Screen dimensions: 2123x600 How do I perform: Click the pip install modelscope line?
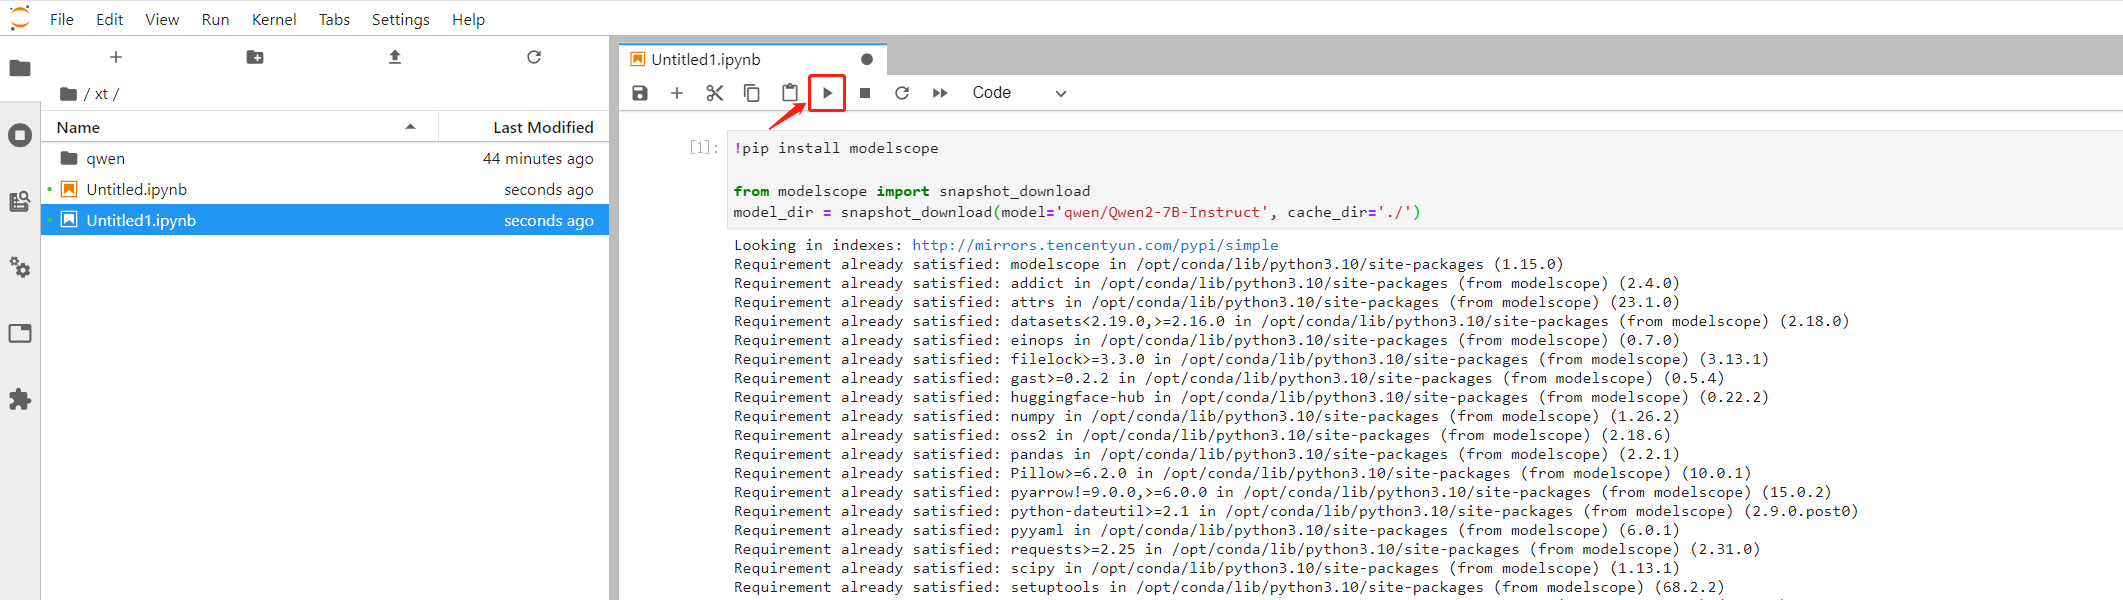pyautogui.click(x=836, y=148)
